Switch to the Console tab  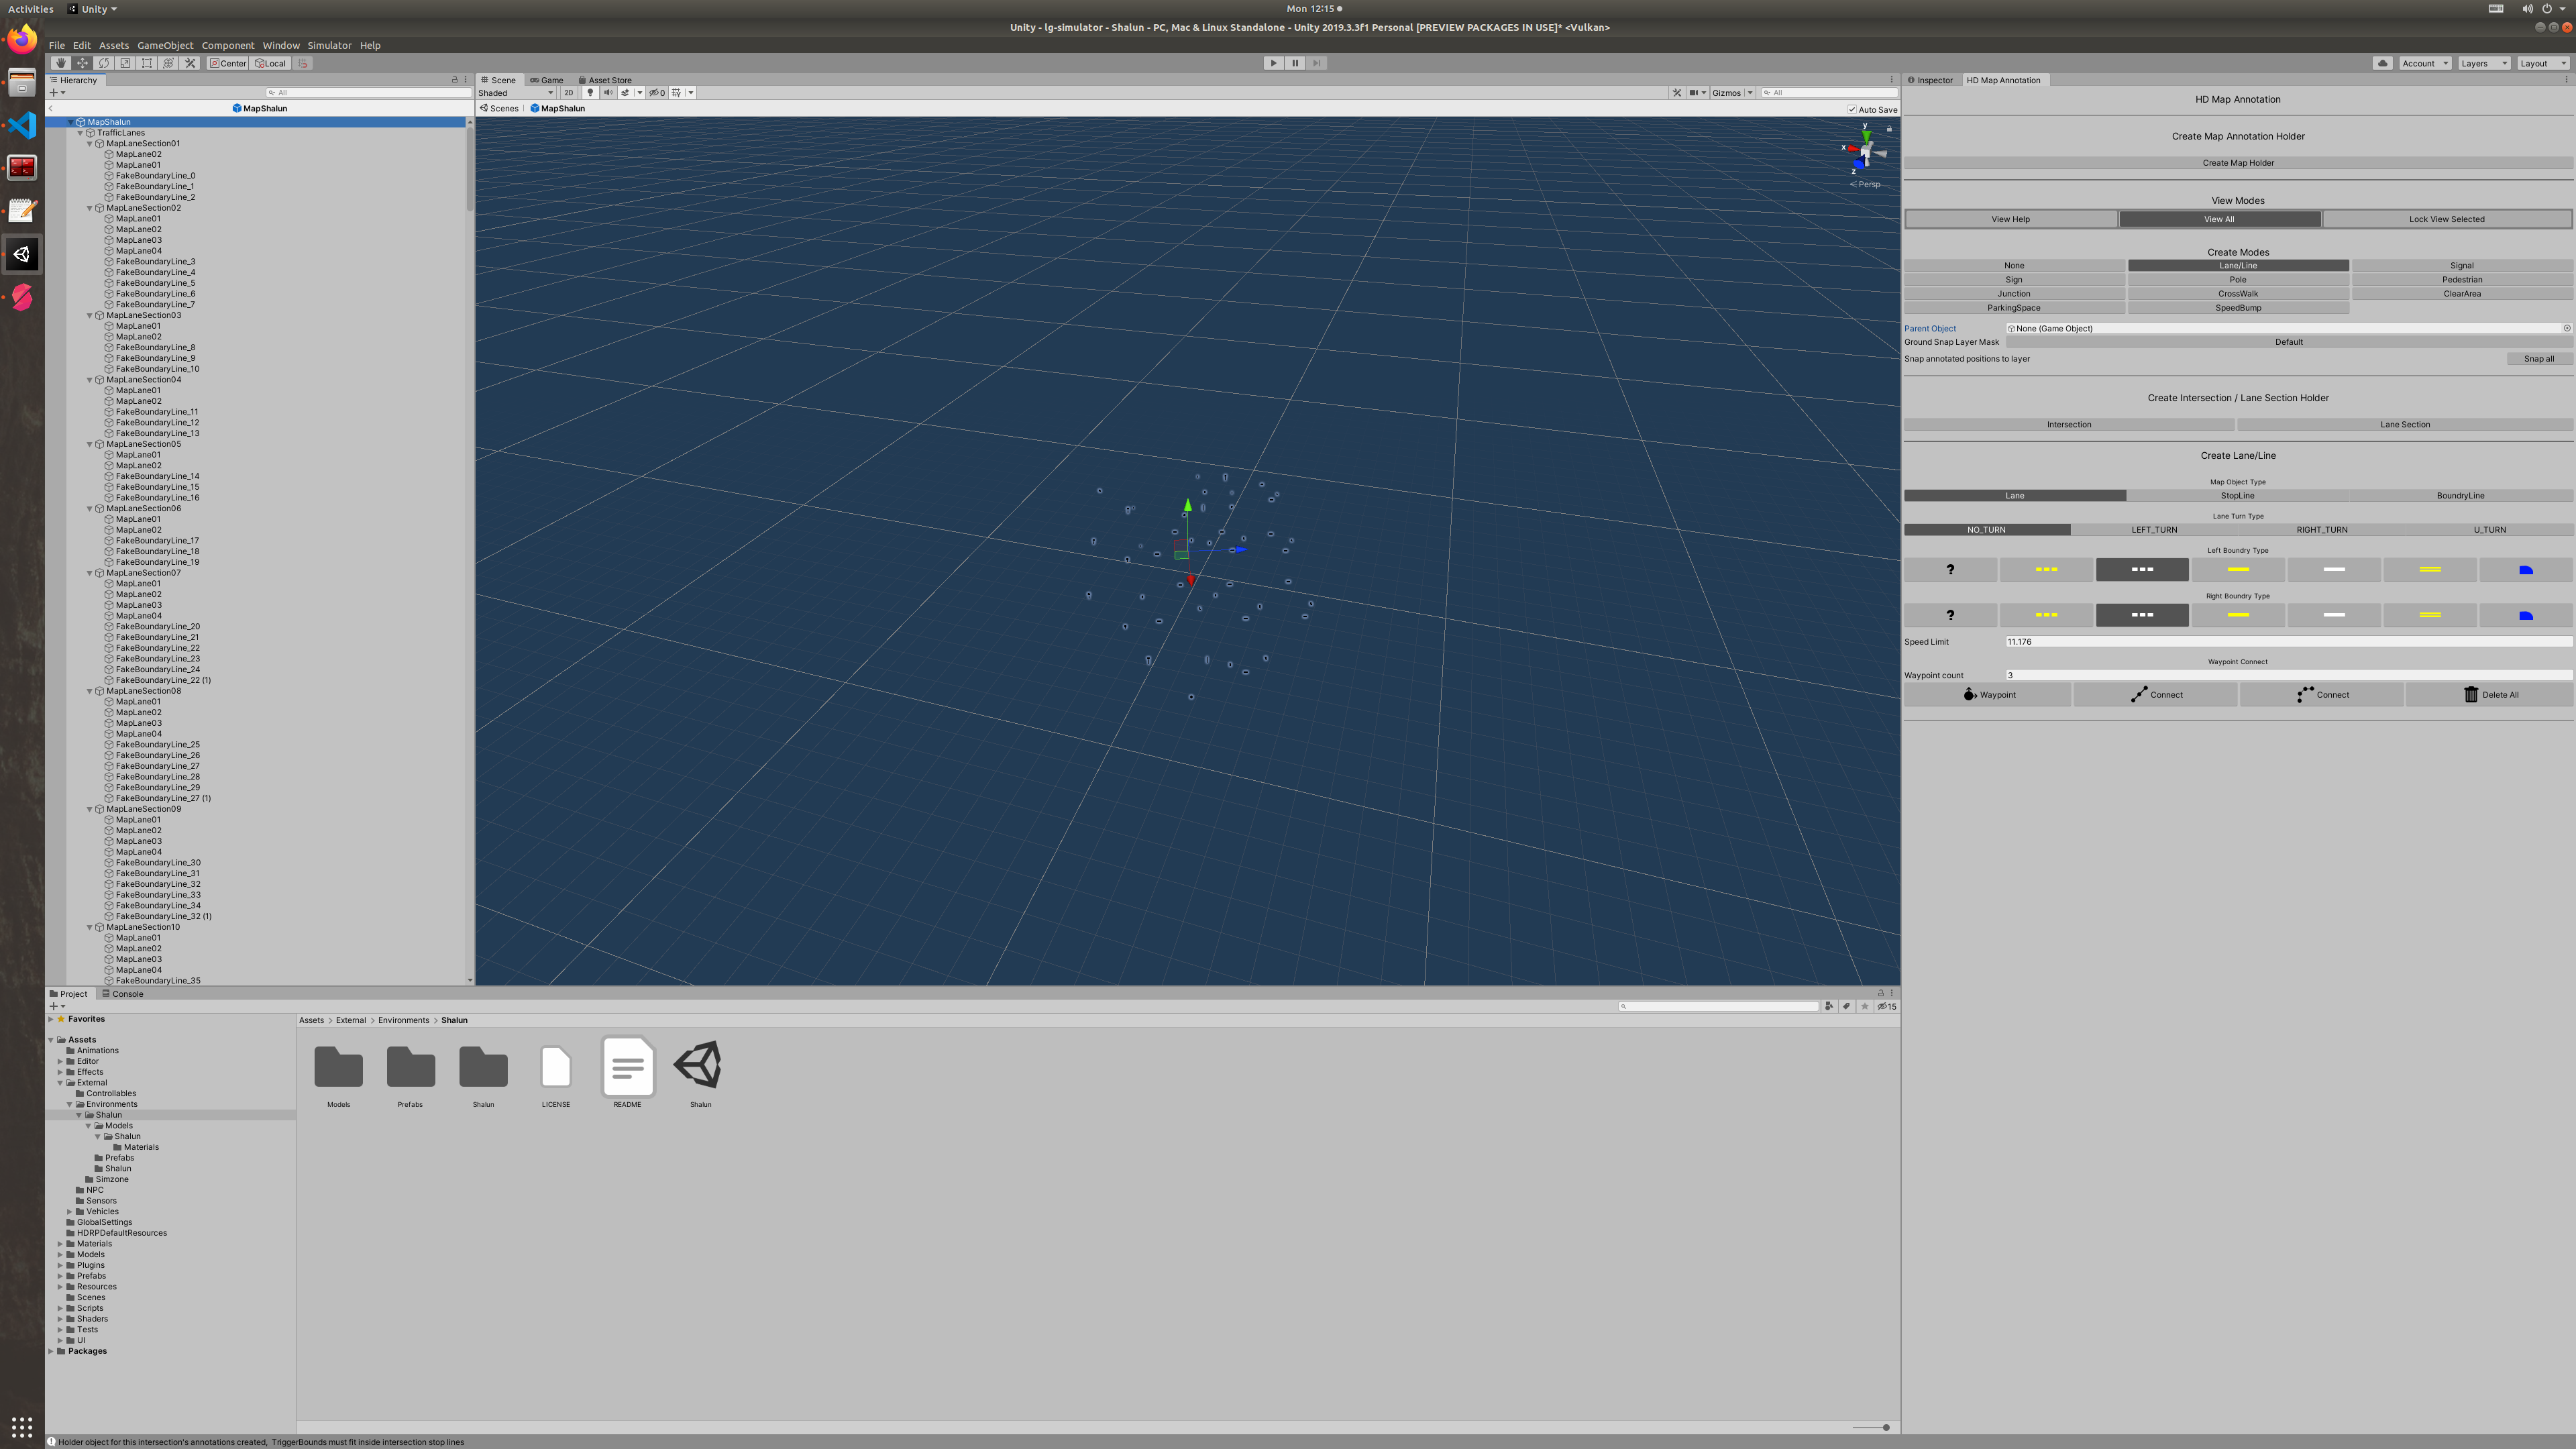click(x=123, y=994)
